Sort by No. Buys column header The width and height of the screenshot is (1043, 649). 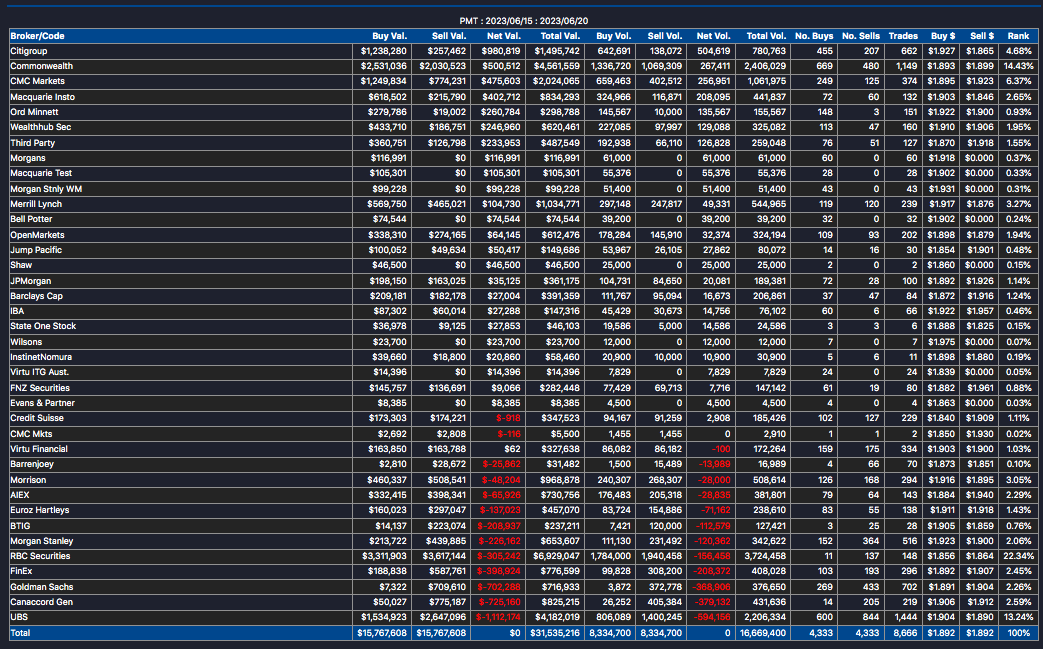point(814,36)
